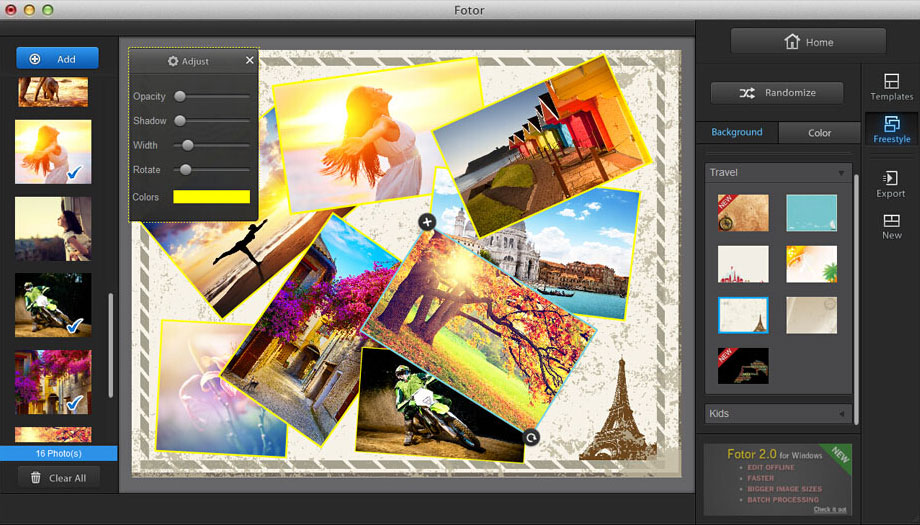Select the compass map background thumbnail
Viewport: 920px width, 525px height.
pos(743,213)
